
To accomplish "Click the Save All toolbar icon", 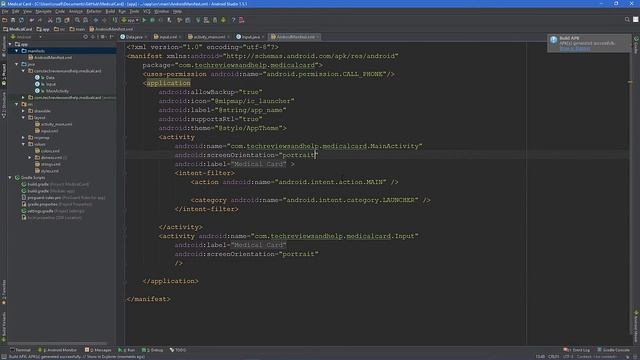I will [13, 20].
